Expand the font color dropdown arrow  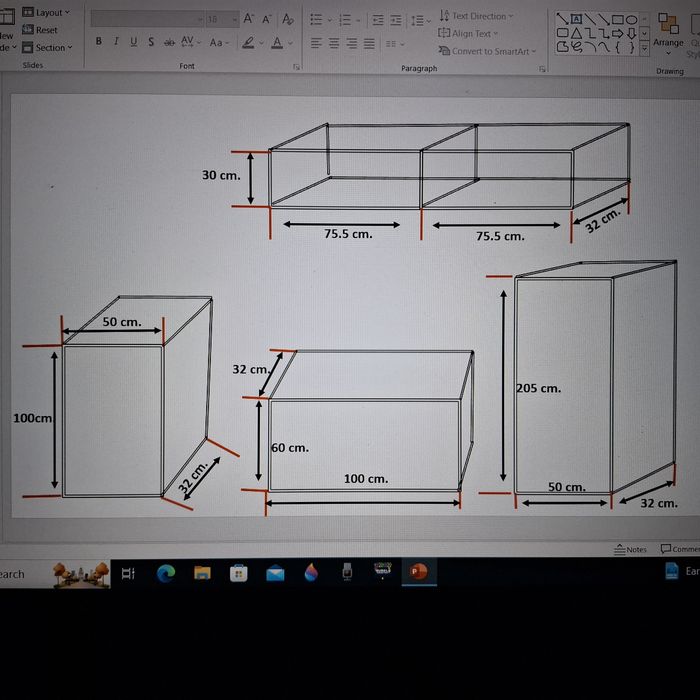tap(290, 43)
